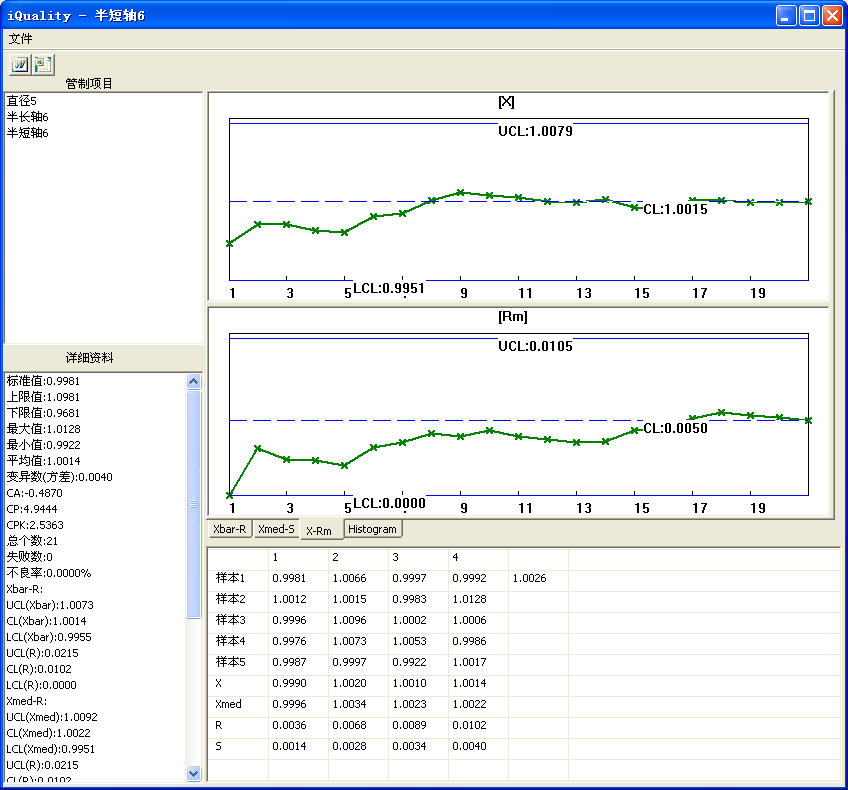Viewport: 848px width, 790px height.
Task: Select the CPK:2.5363 line in details
Action: pos(35,525)
